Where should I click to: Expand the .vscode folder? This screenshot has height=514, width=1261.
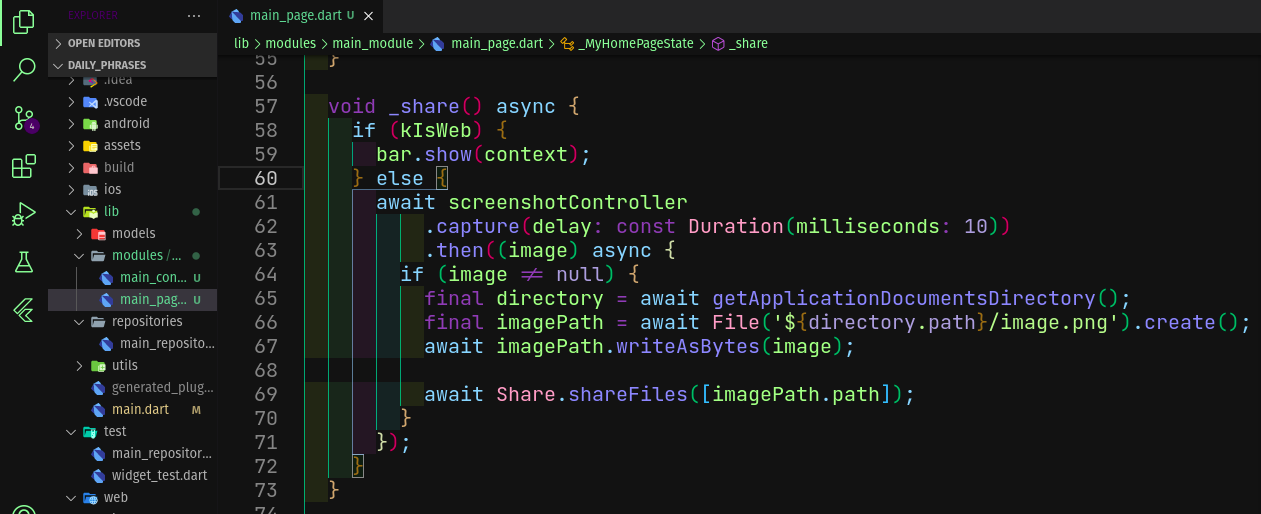click(x=132, y=101)
